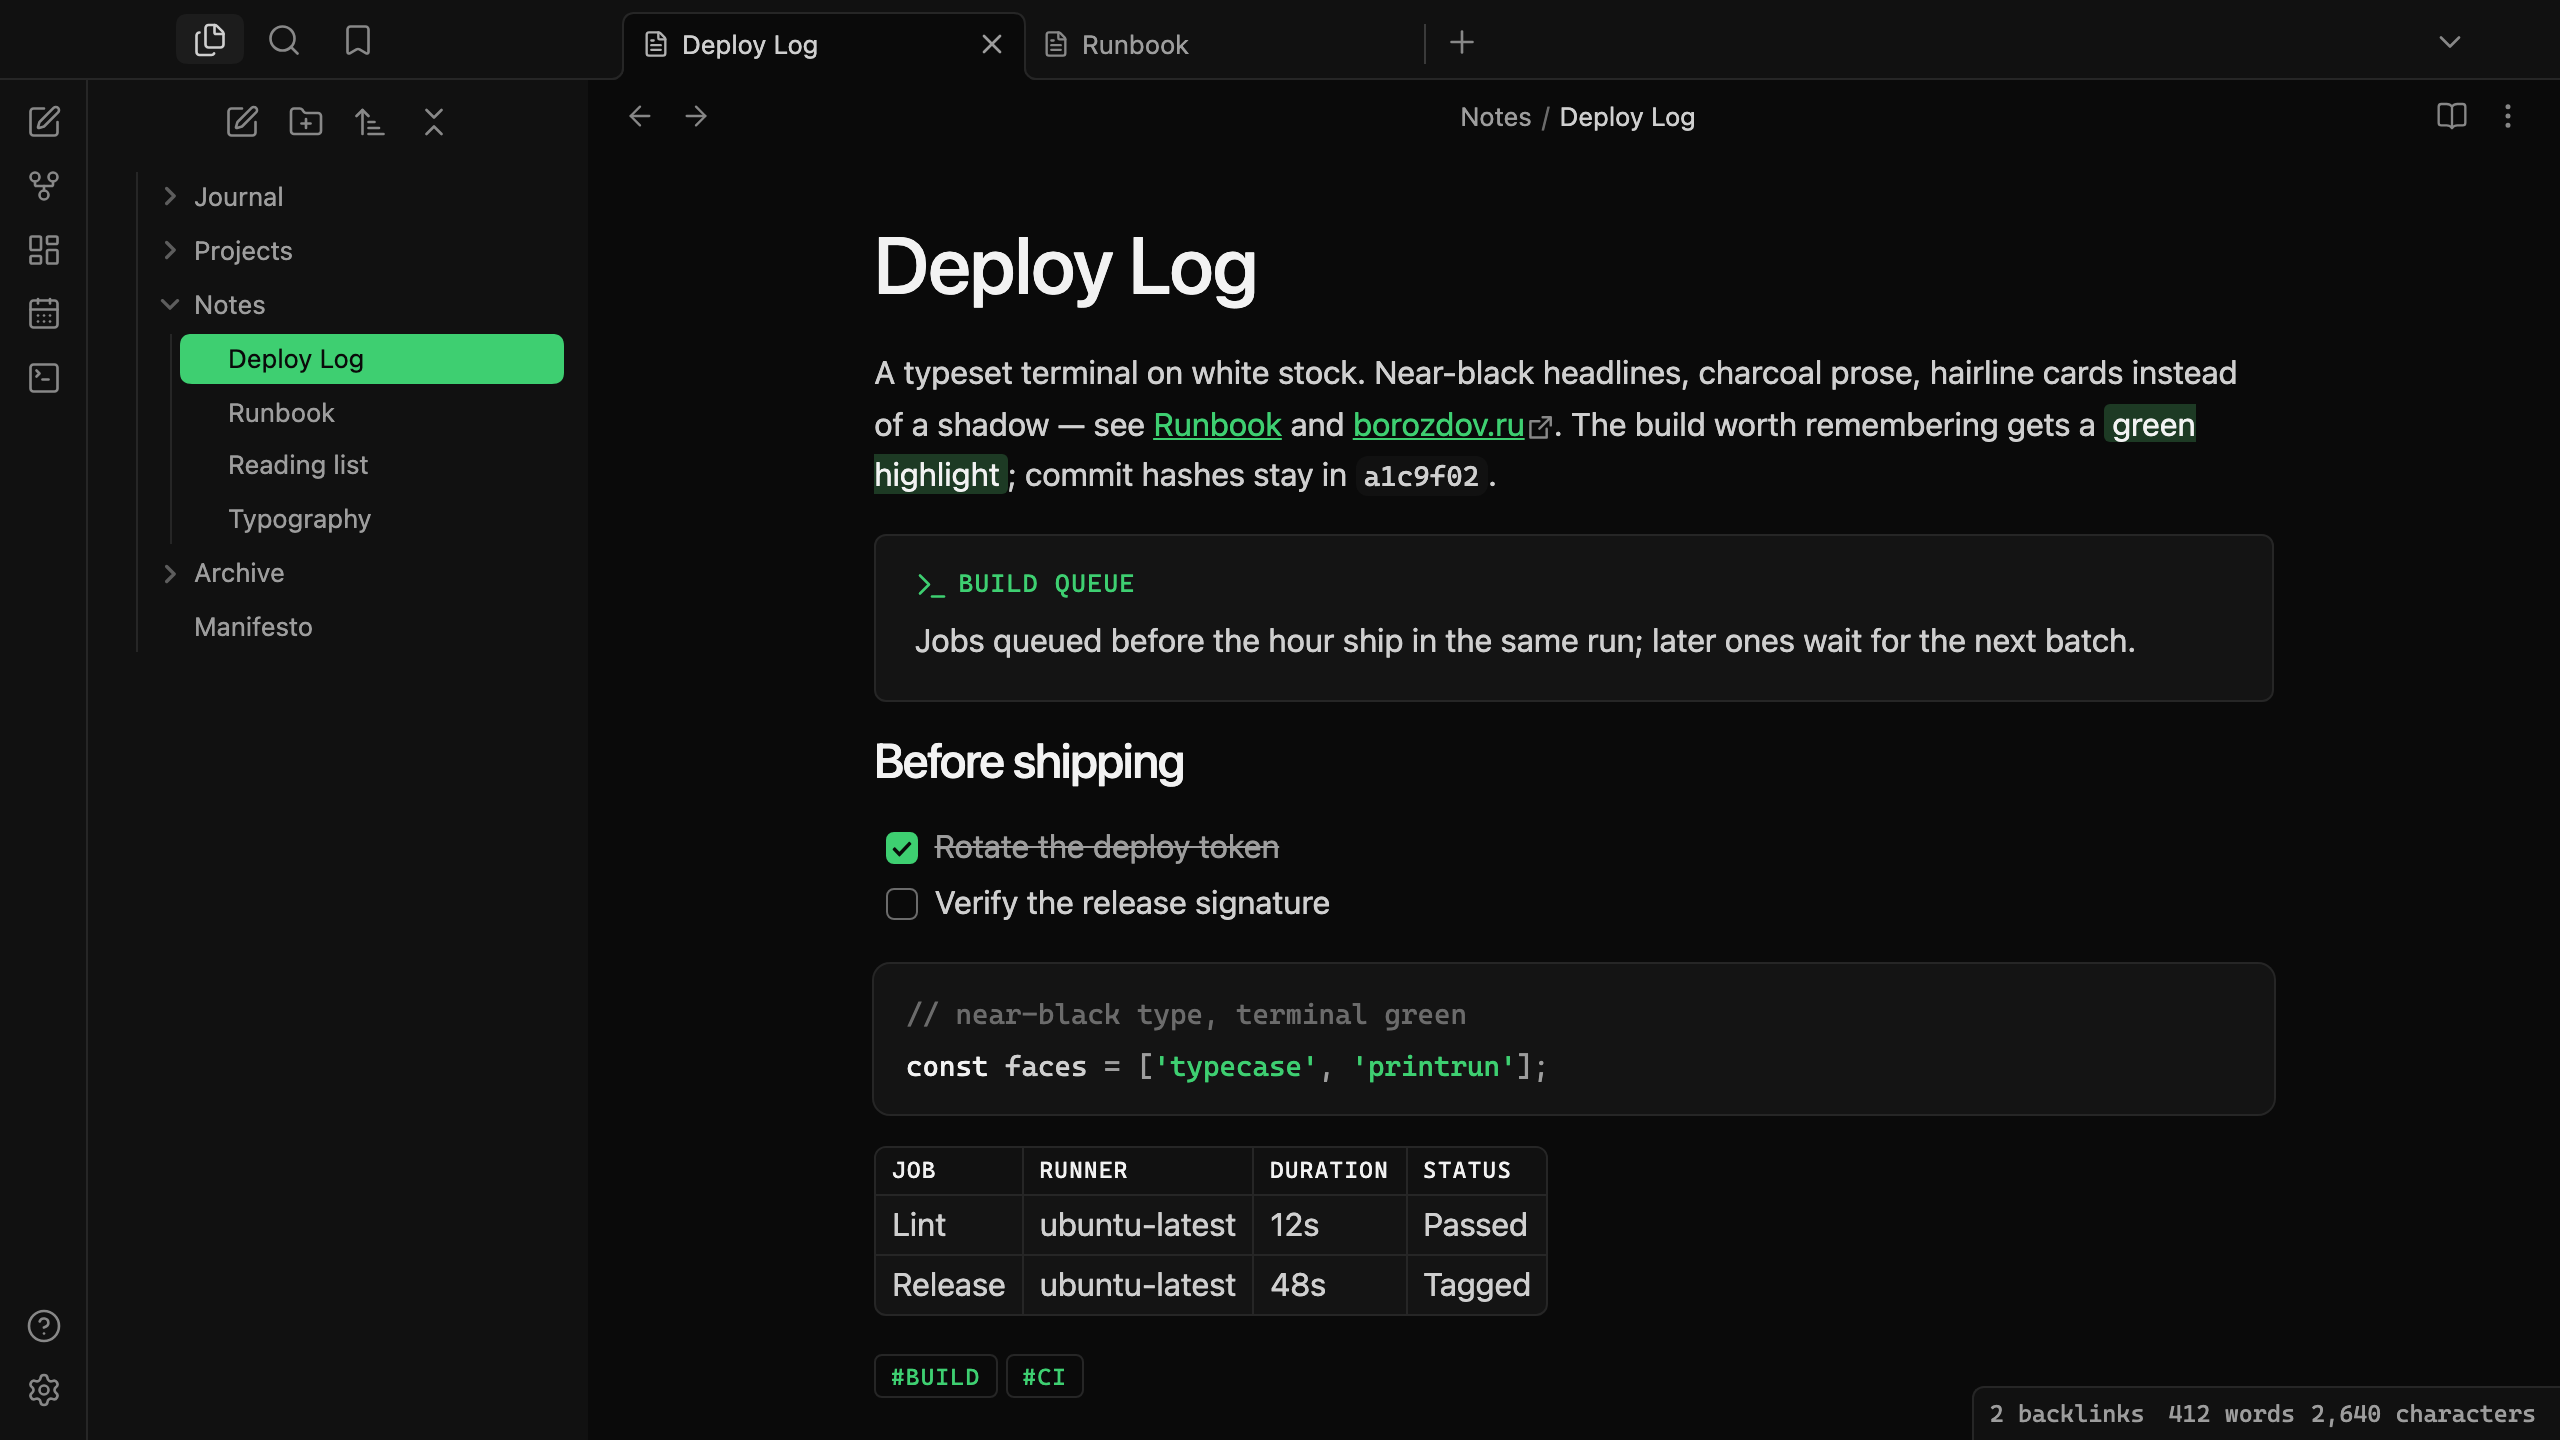Close the Deploy Log tab
Image resolution: width=2560 pixels, height=1440 pixels.
click(x=992, y=45)
